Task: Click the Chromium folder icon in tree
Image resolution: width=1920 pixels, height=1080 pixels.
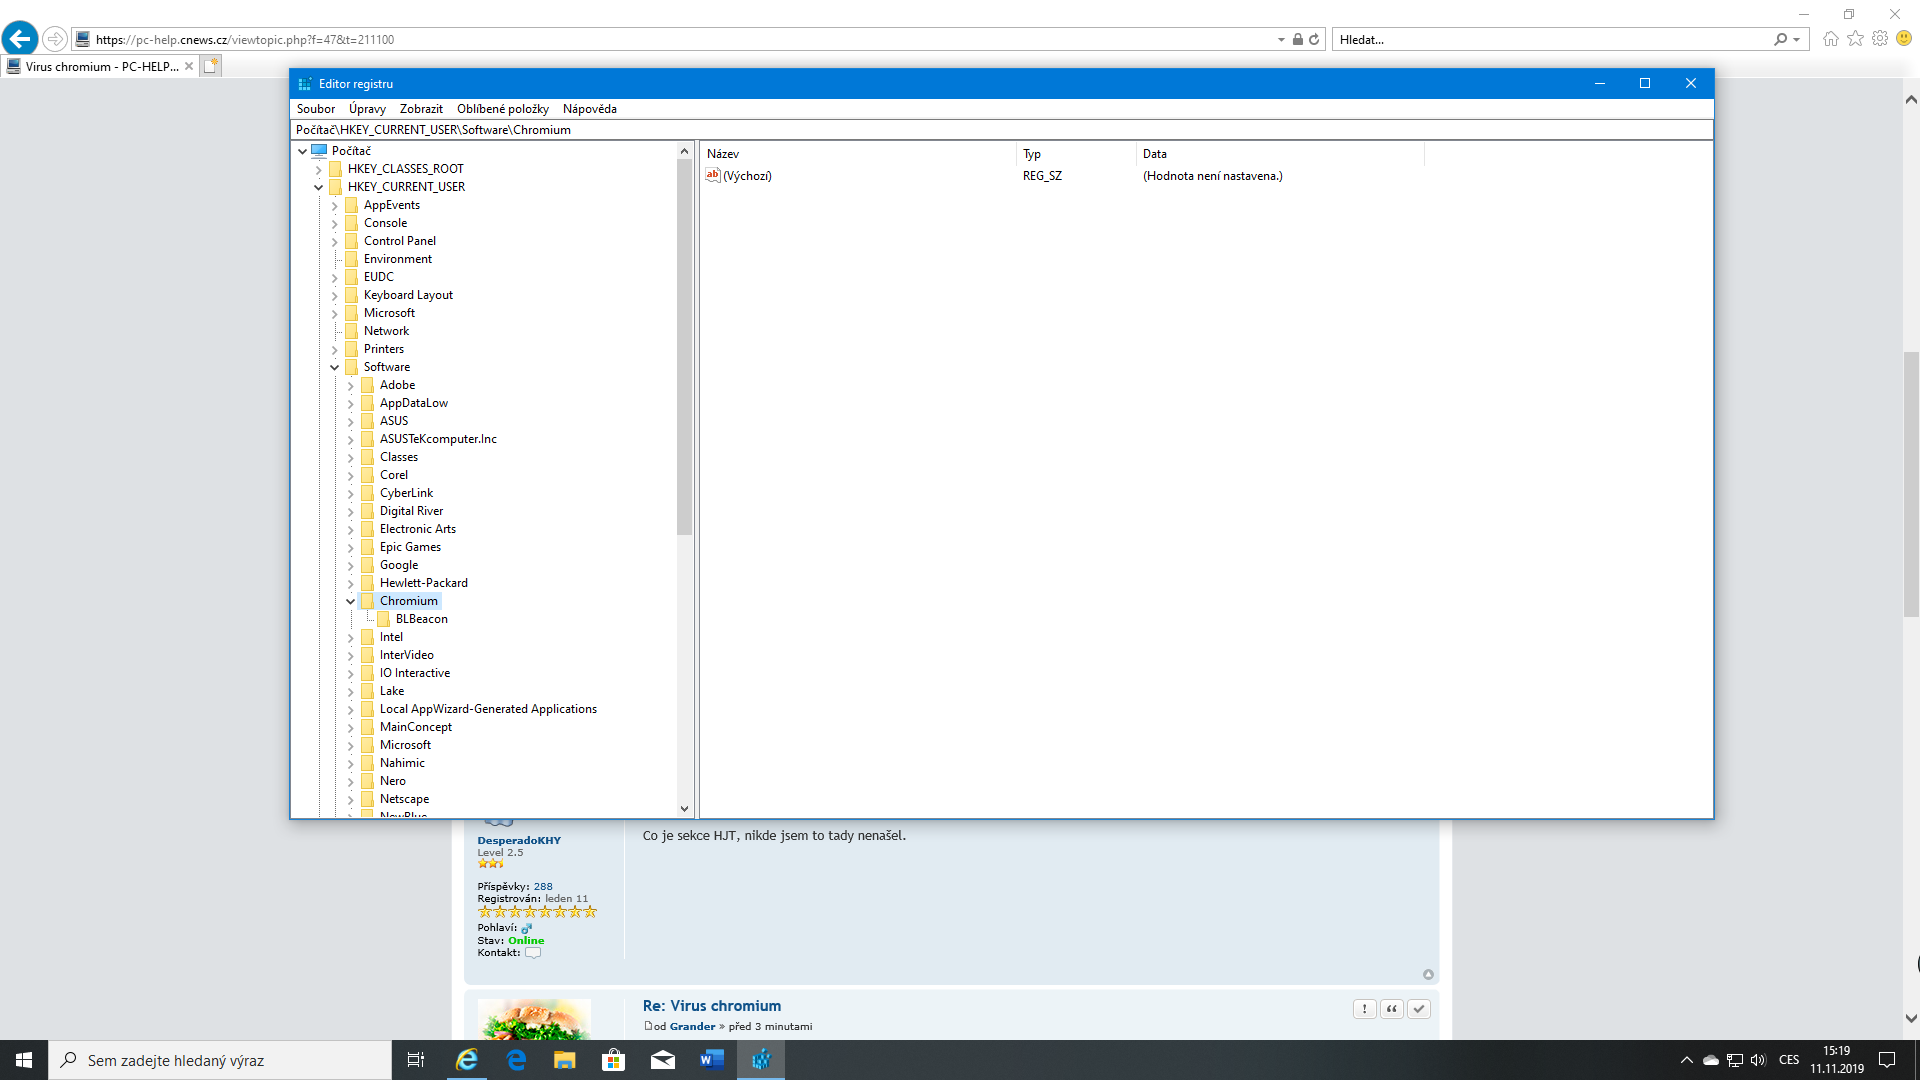Action: pyautogui.click(x=367, y=601)
